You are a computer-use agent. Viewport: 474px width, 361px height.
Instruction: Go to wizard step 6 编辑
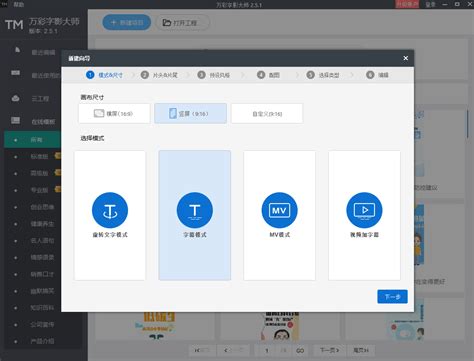[377, 75]
